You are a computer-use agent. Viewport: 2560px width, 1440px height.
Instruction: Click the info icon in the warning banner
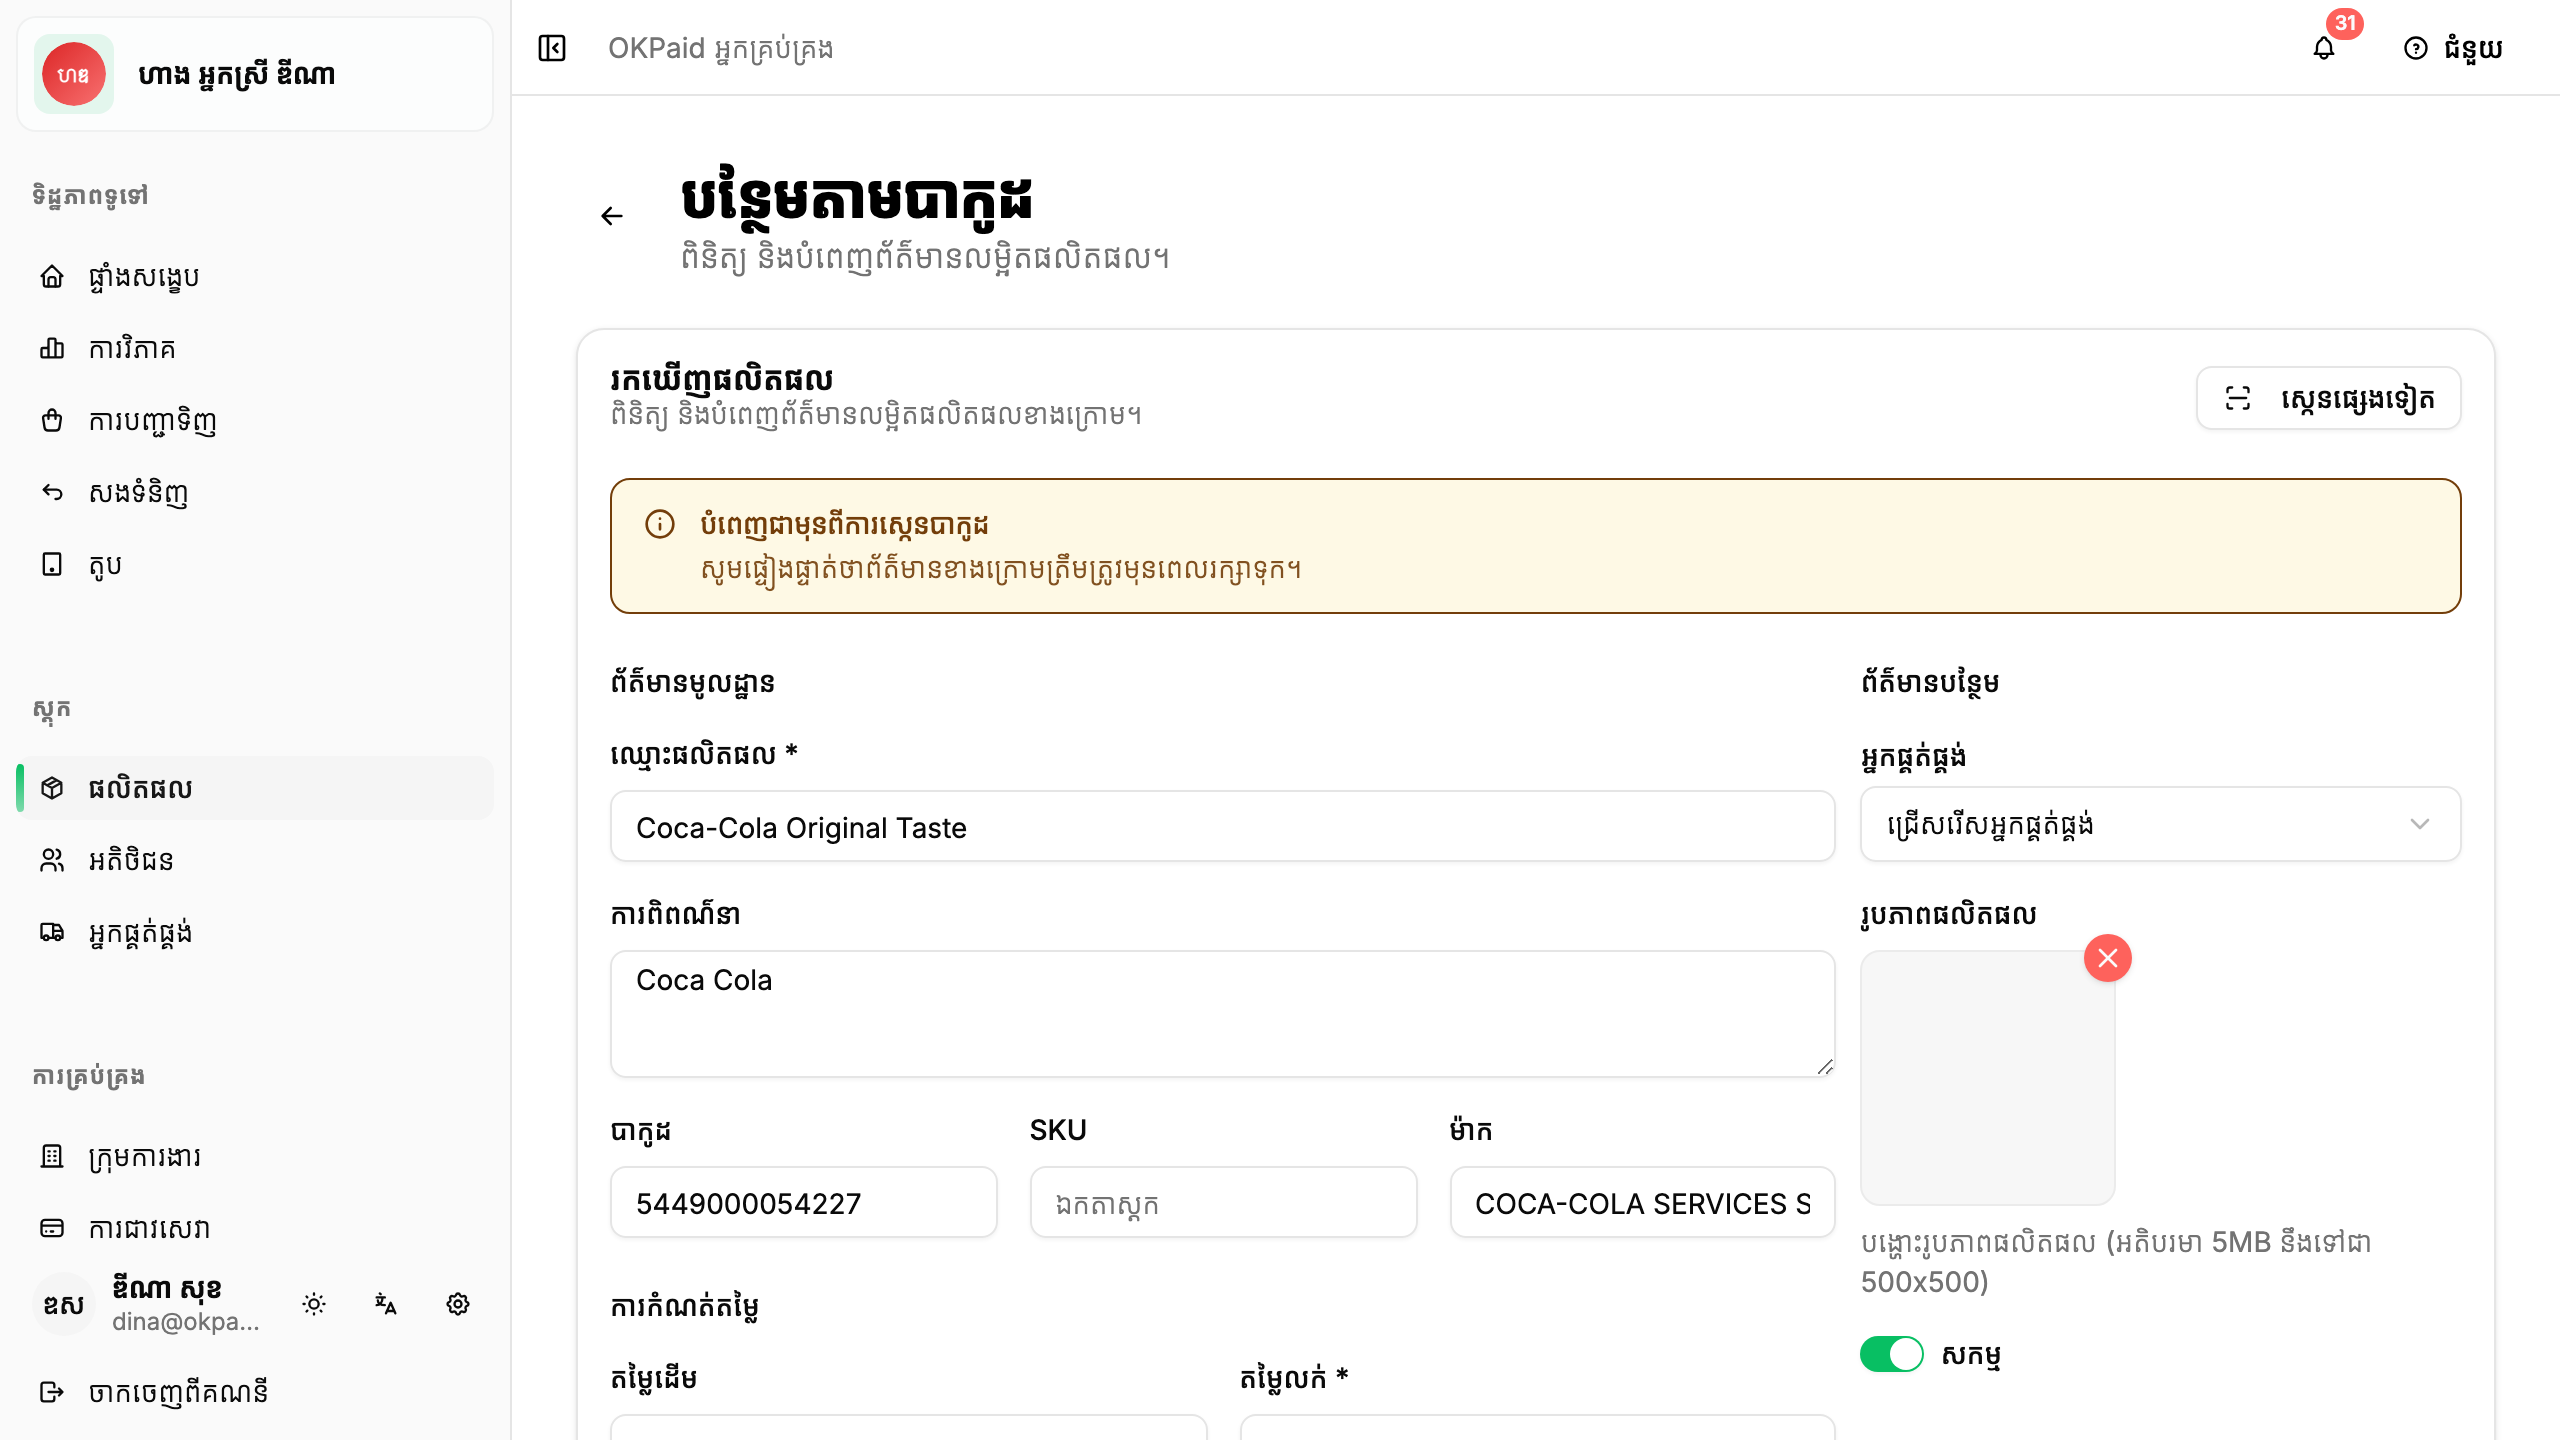pos(660,524)
